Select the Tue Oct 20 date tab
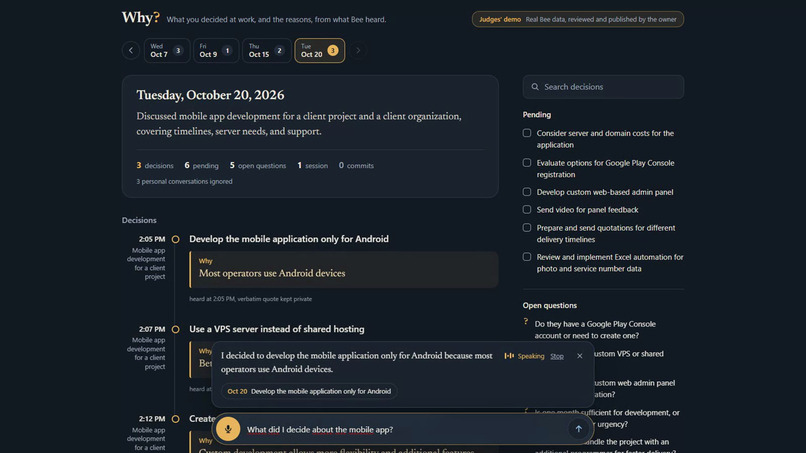Screen dimensions: 806x453 319,50
